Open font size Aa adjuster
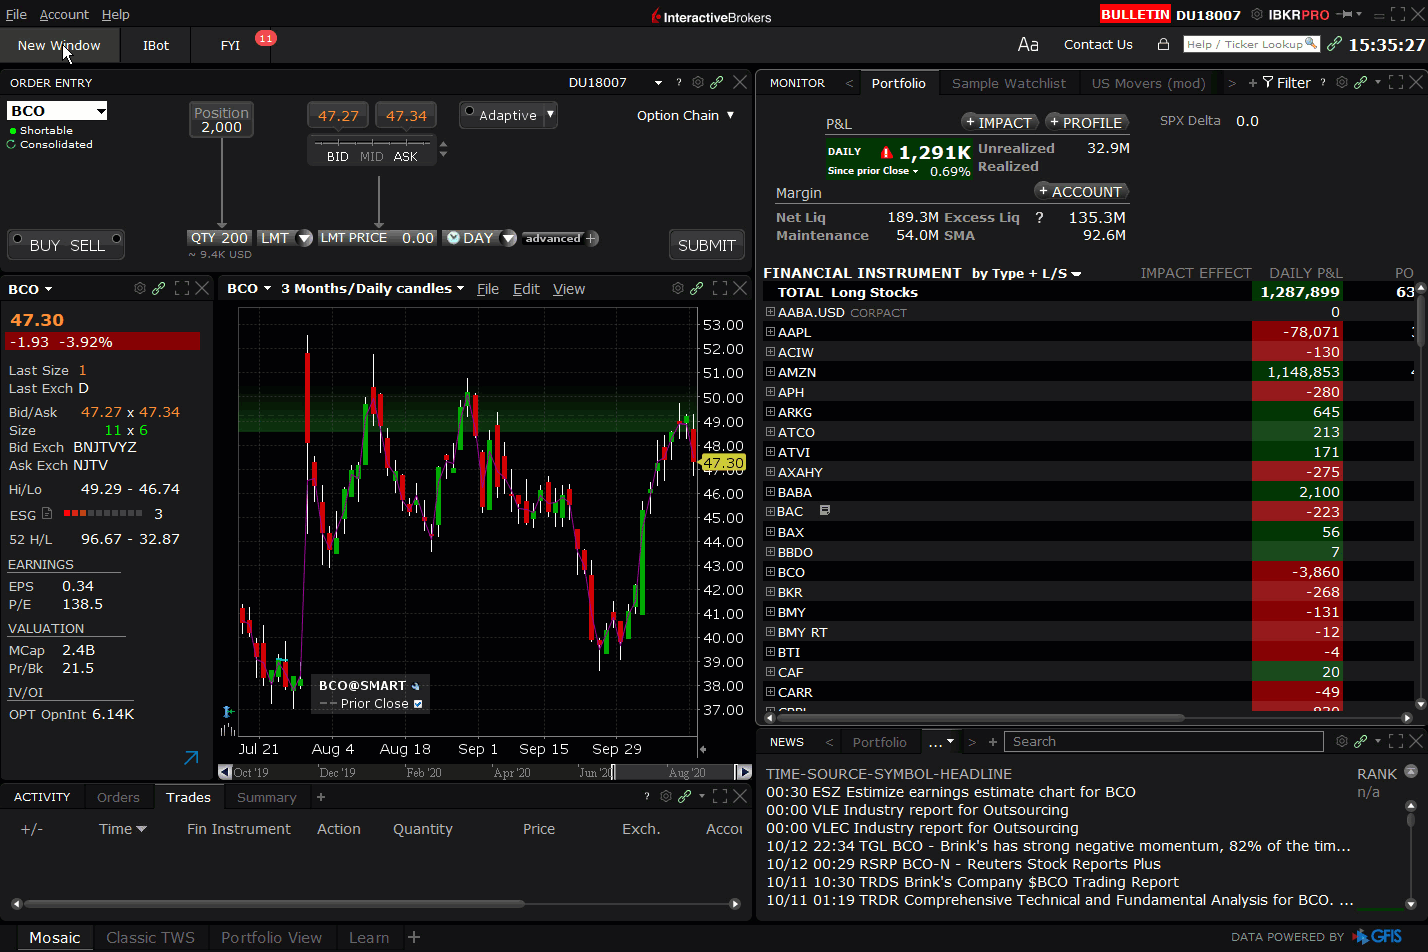 [1028, 44]
